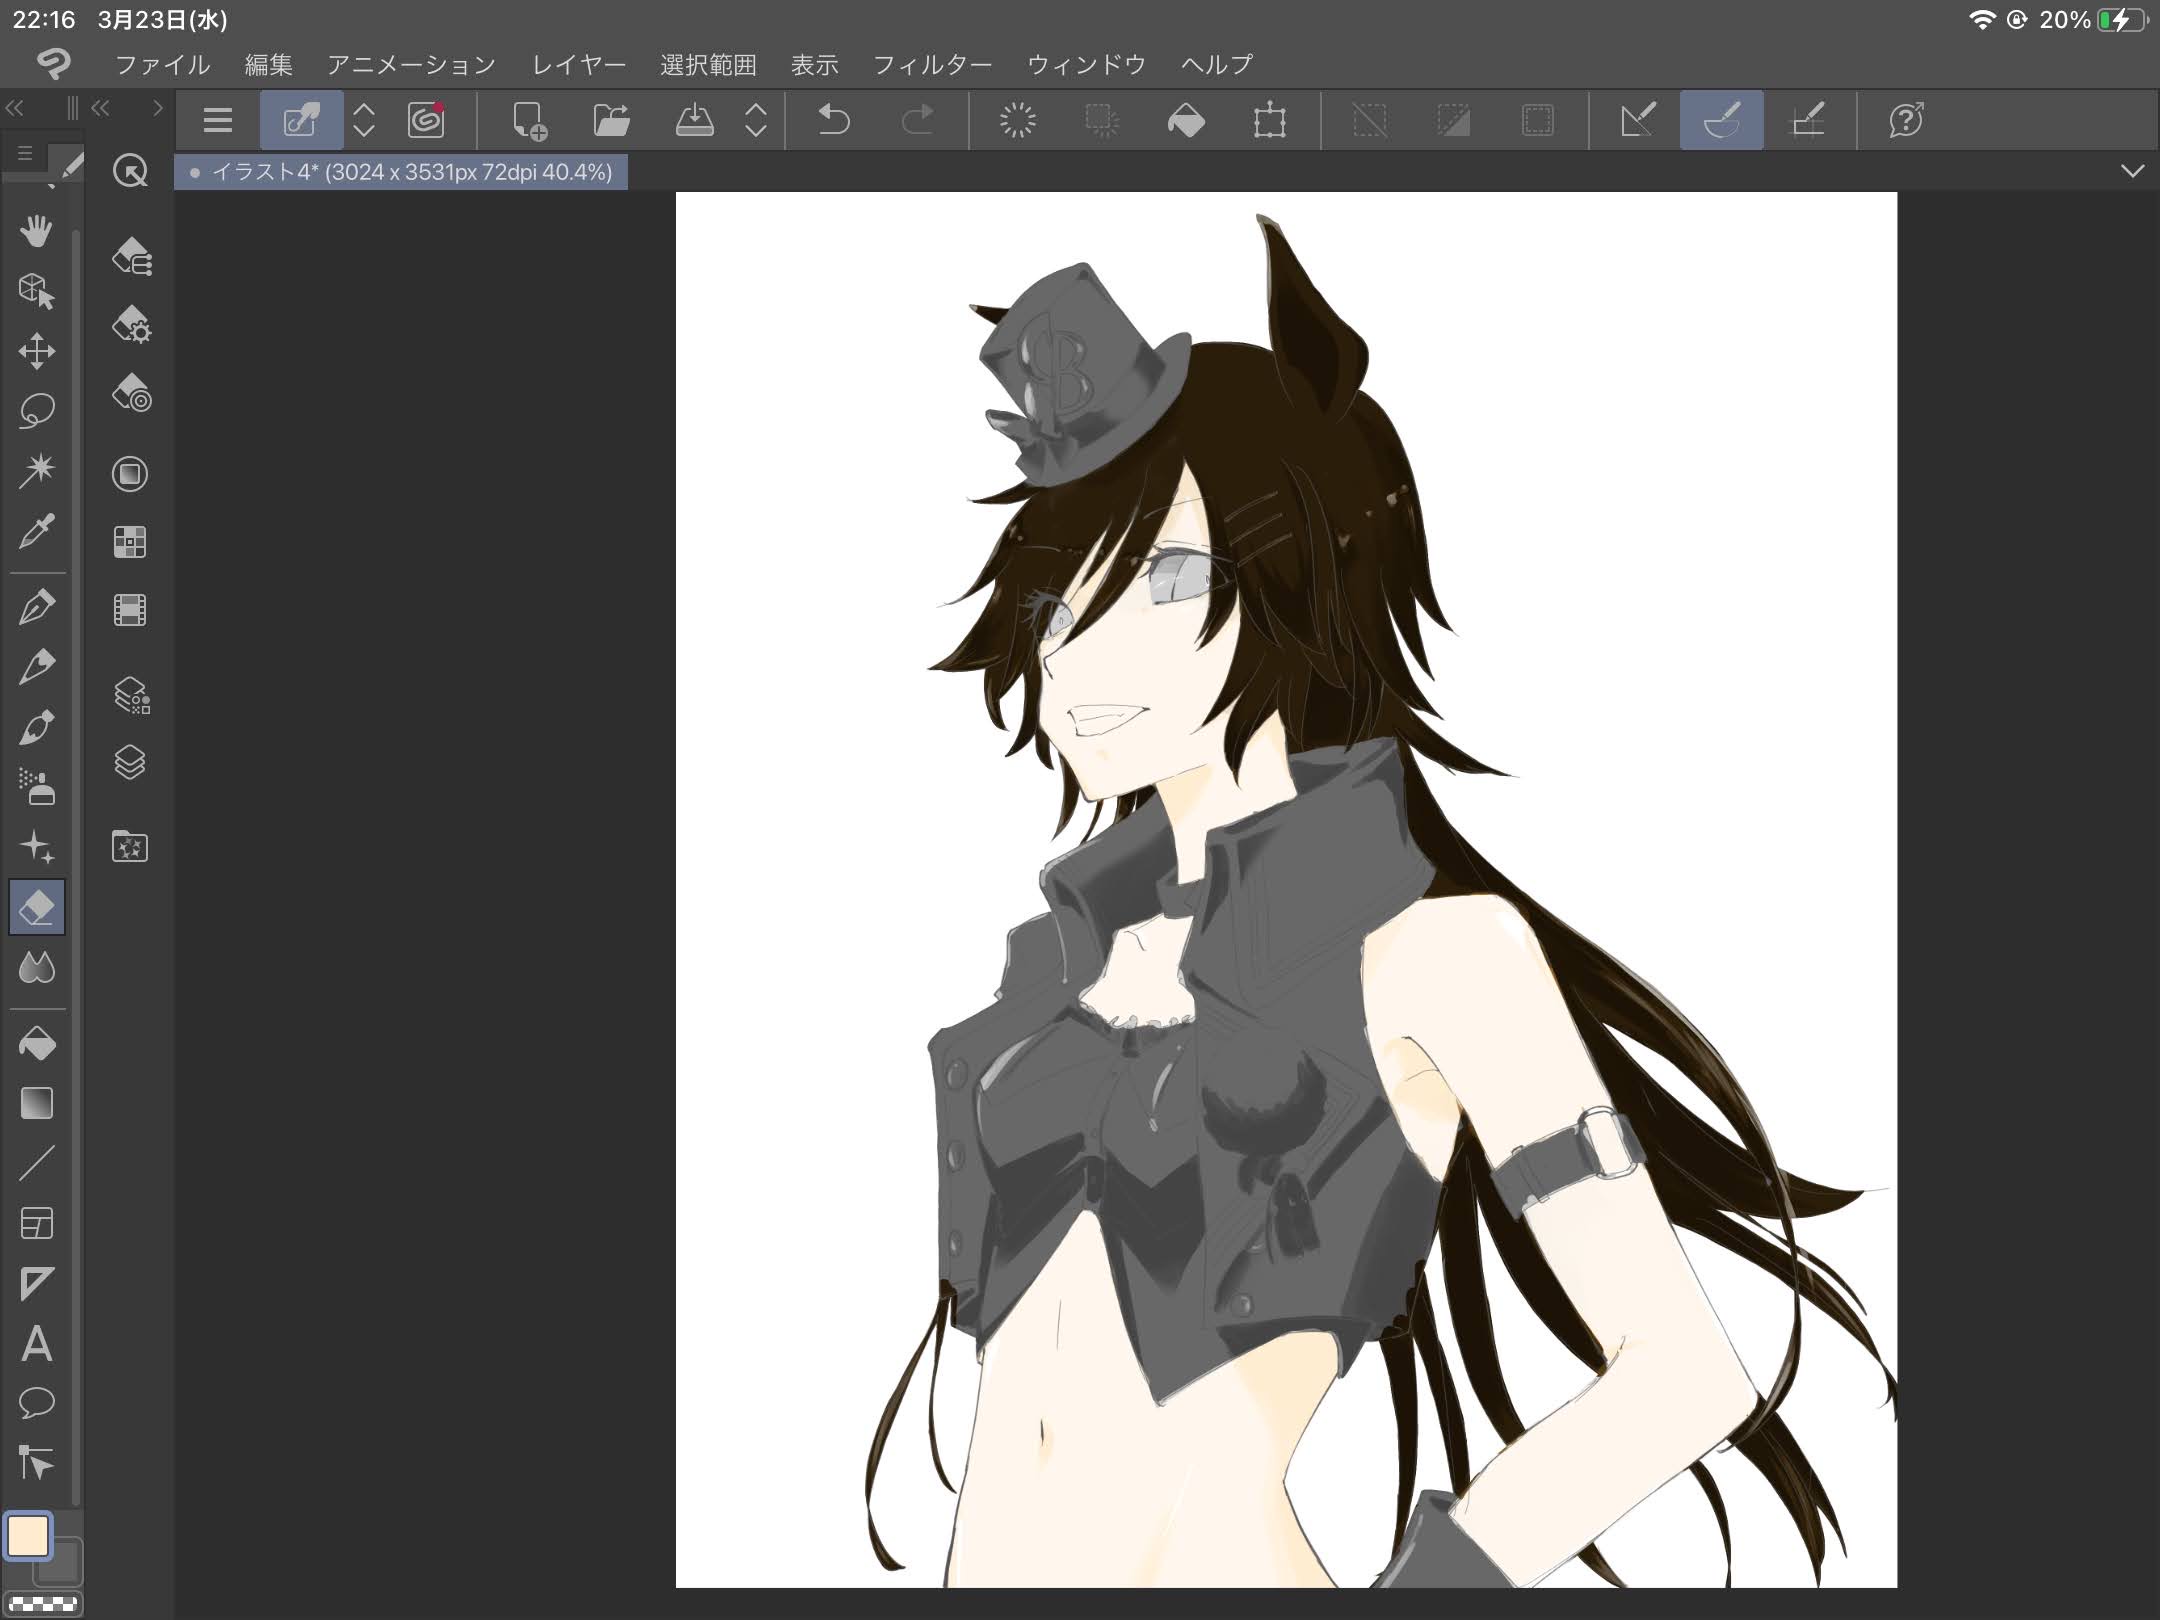Image resolution: width=2160 pixels, height=1620 pixels.
Task: Toggle Snap to Grid
Action: point(1807,121)
